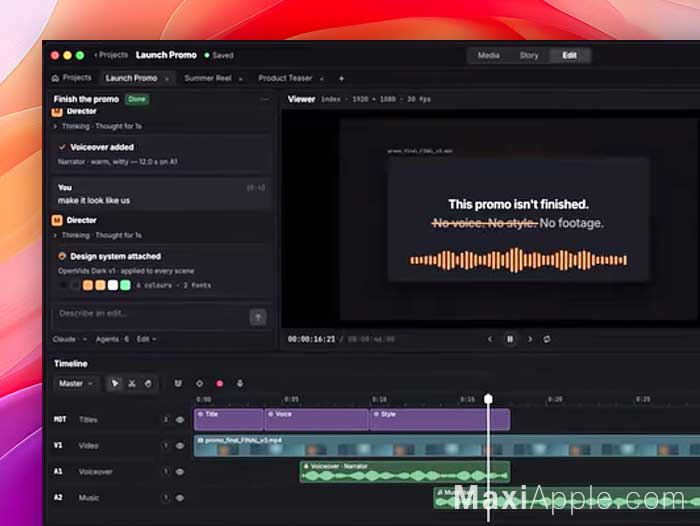Hide the Titles track with eye icon
700x526 pixels.
[180, 420]
